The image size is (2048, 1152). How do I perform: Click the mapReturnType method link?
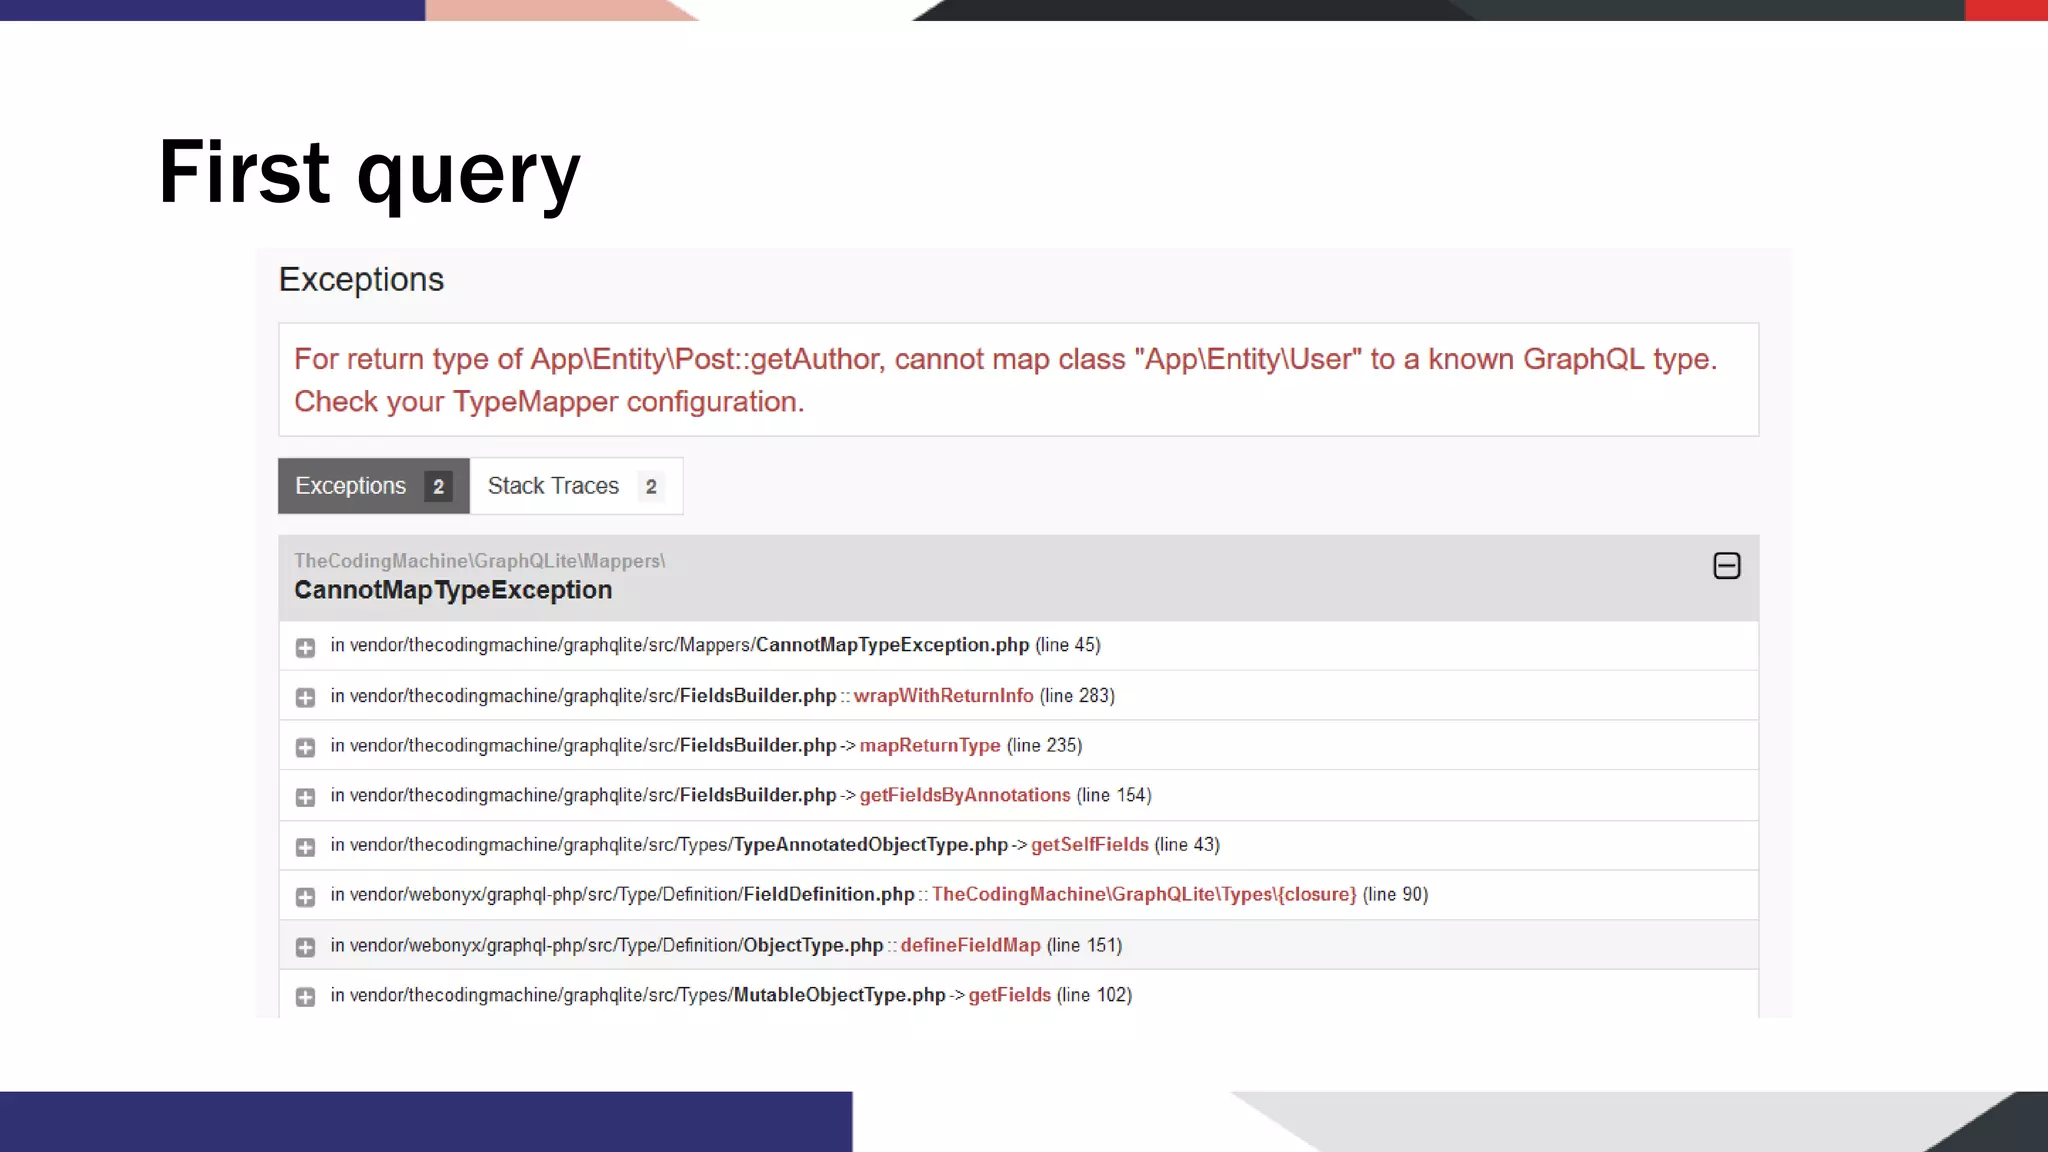(x=929, y=746)
